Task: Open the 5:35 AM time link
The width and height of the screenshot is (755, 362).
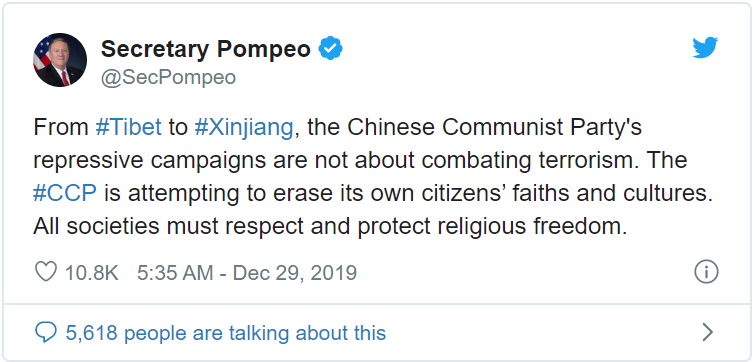Action: pos(175,273)
